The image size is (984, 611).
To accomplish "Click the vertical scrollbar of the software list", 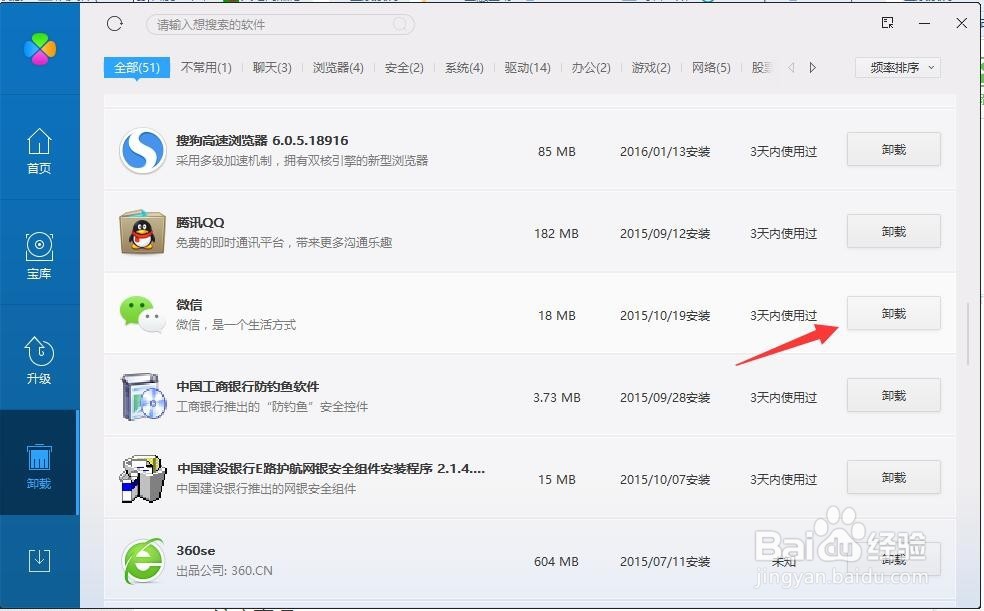I will pos(968,332).
